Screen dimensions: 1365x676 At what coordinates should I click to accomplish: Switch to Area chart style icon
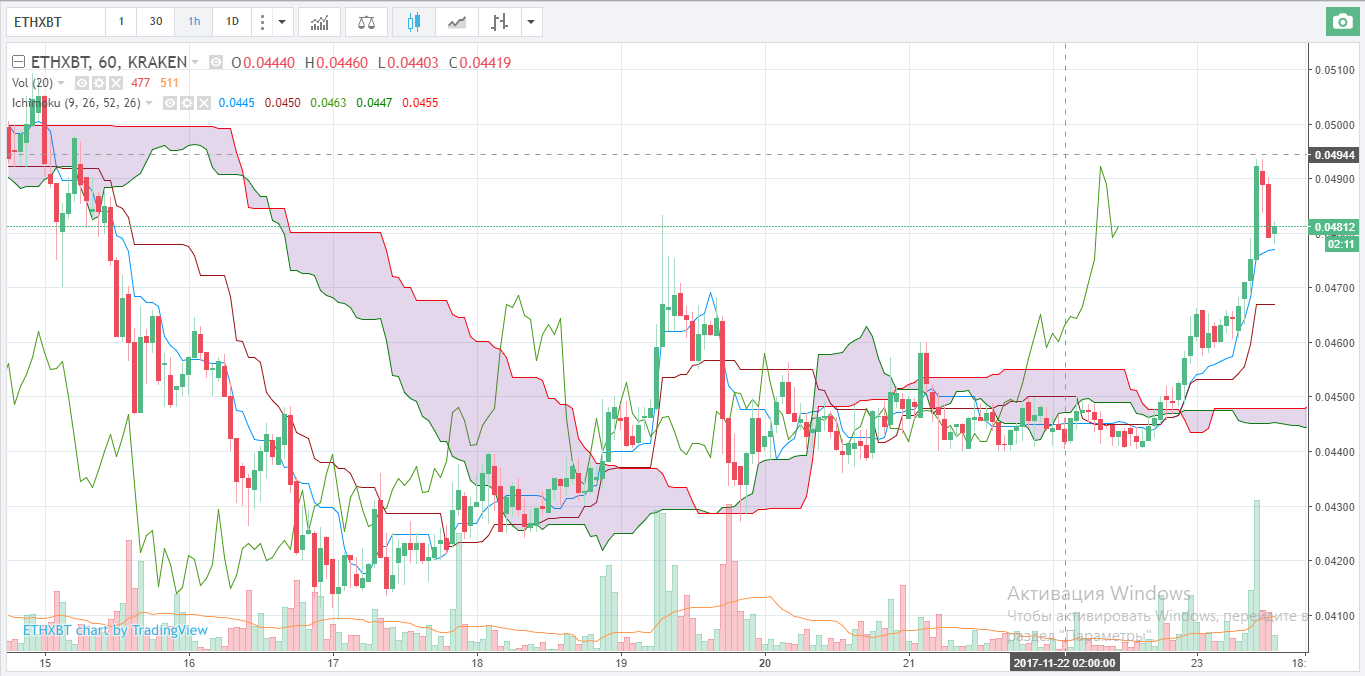(457, 21)
